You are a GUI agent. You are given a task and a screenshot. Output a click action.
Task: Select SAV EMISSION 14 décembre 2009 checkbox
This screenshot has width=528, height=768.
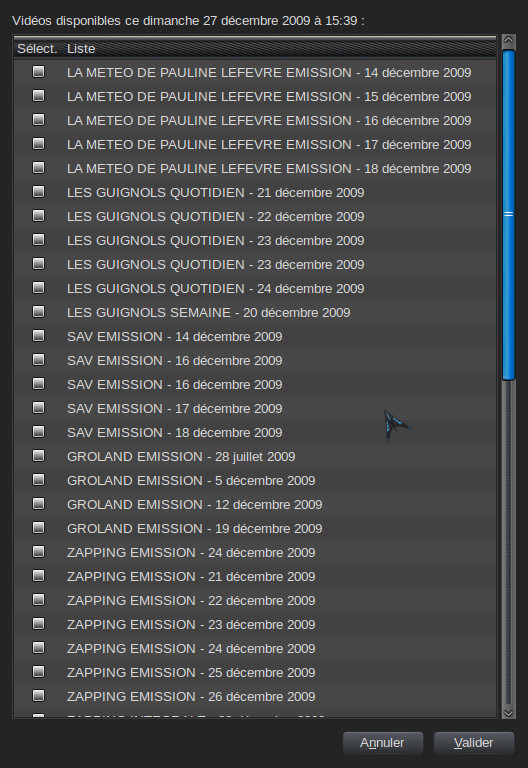point(38,336)
